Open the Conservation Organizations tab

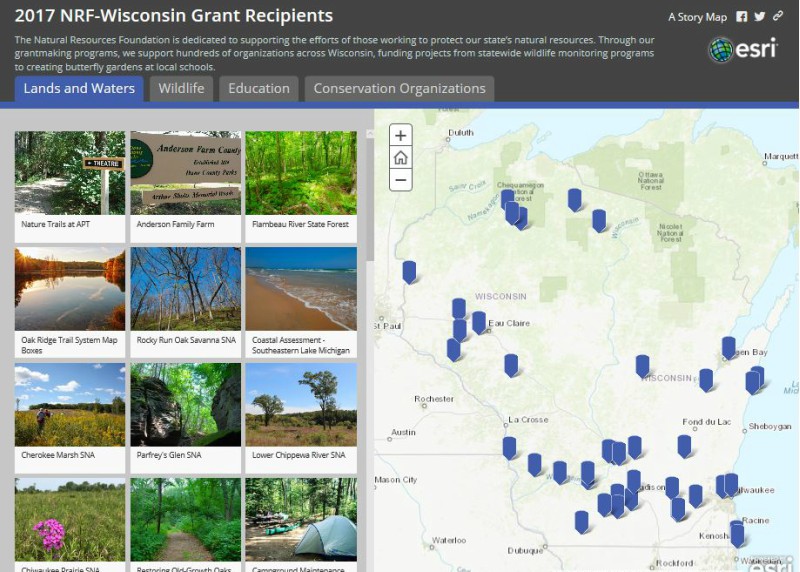click(399, 89)
